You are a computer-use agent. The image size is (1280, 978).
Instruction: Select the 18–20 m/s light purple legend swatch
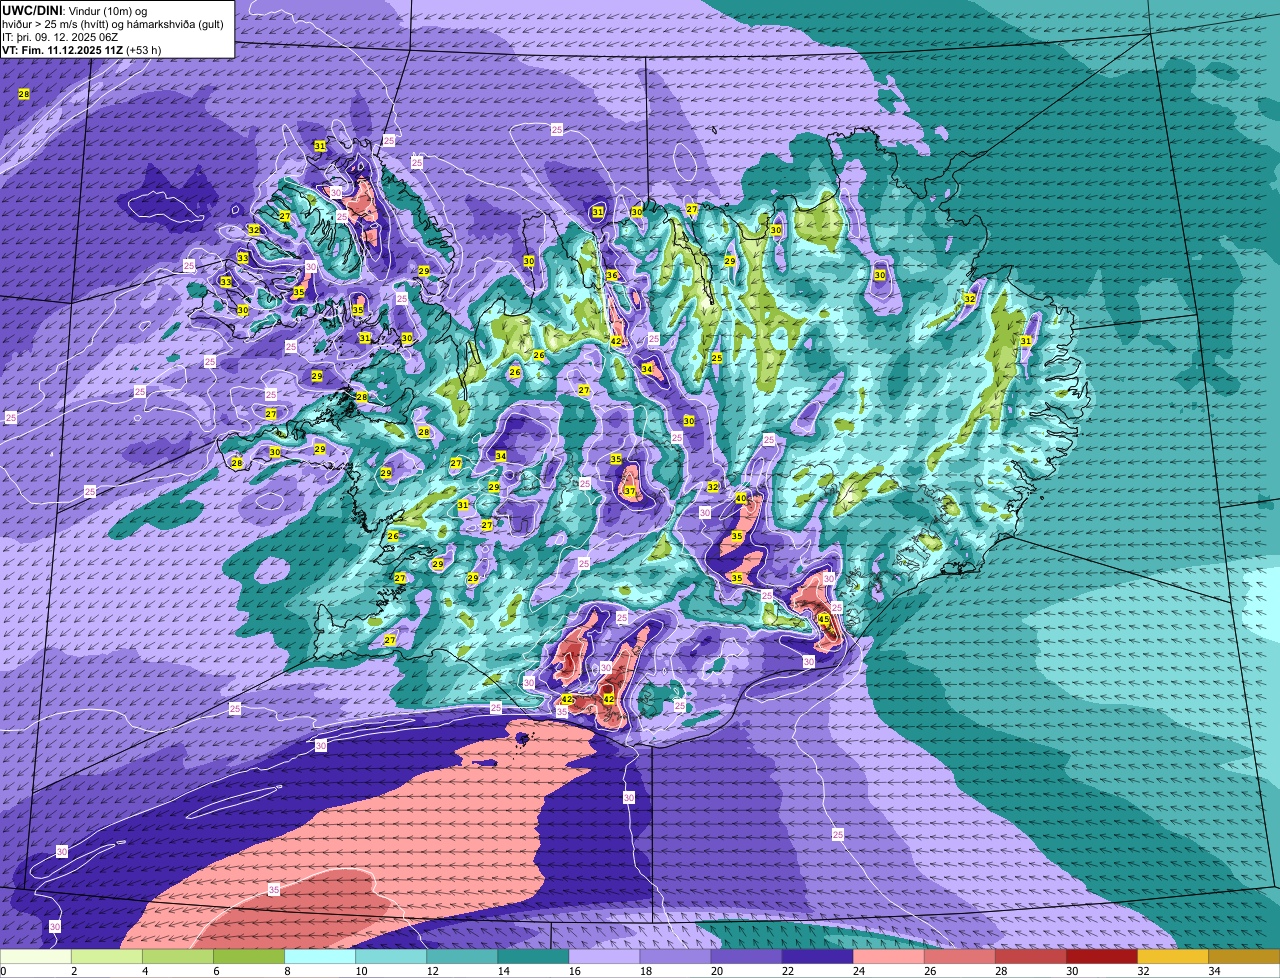pos(675,957)
